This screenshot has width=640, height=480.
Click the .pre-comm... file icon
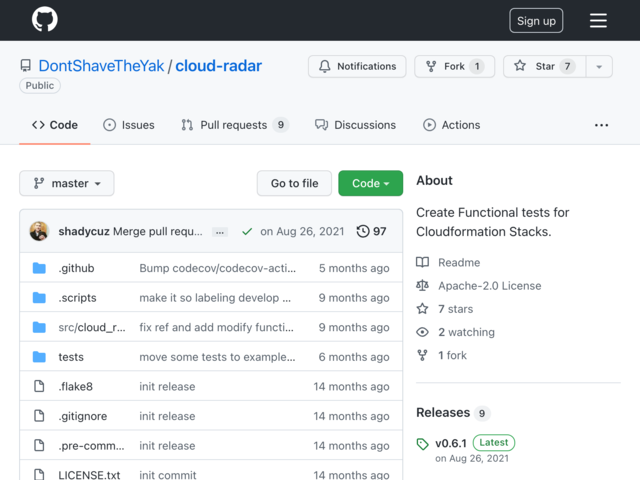click(39, 445)
